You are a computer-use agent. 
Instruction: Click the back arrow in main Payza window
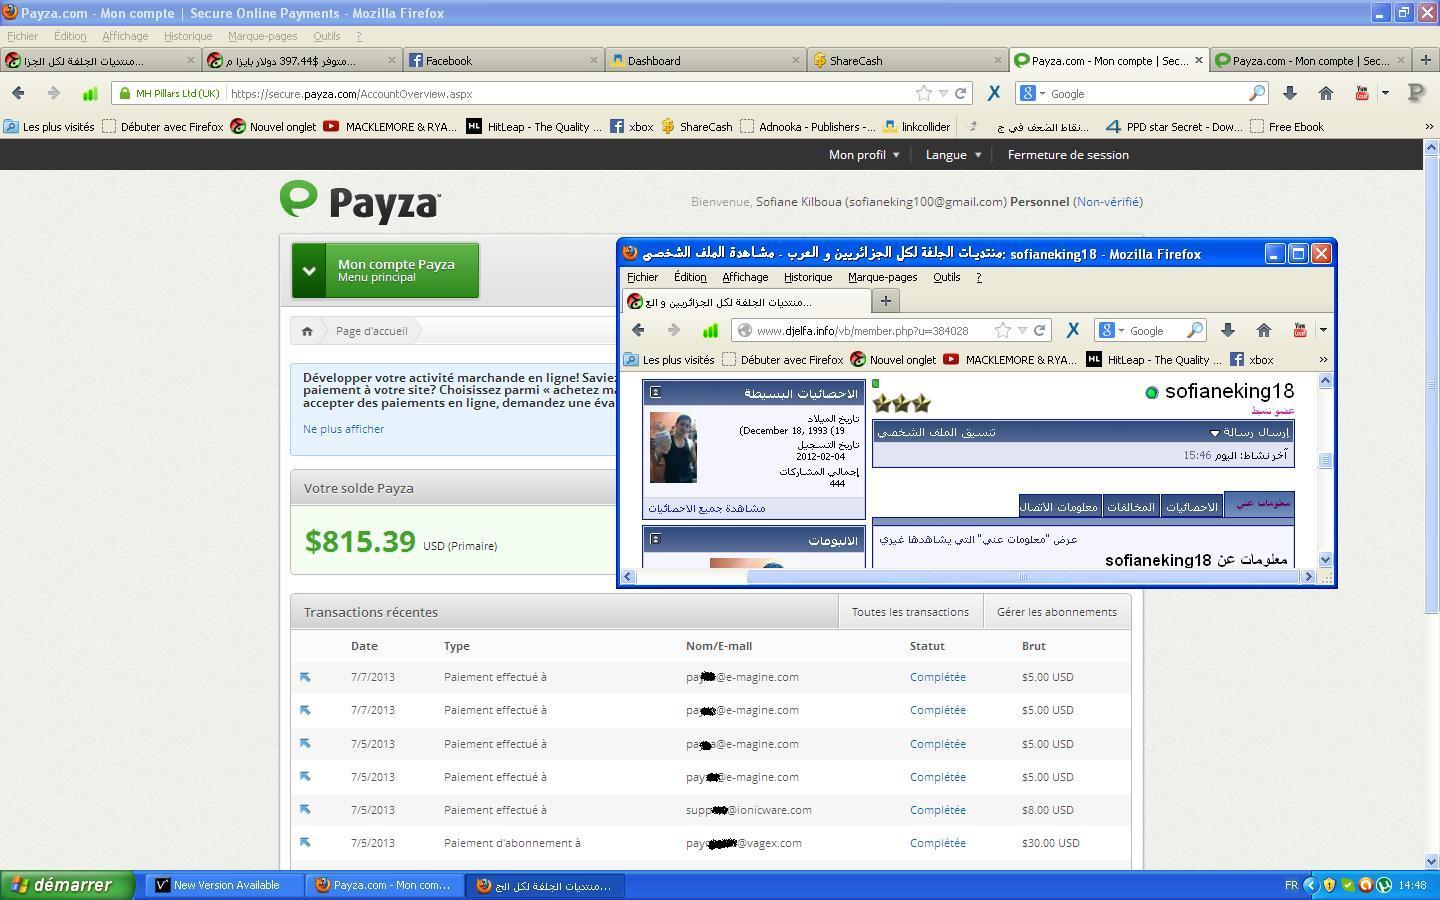click(18, 93)
